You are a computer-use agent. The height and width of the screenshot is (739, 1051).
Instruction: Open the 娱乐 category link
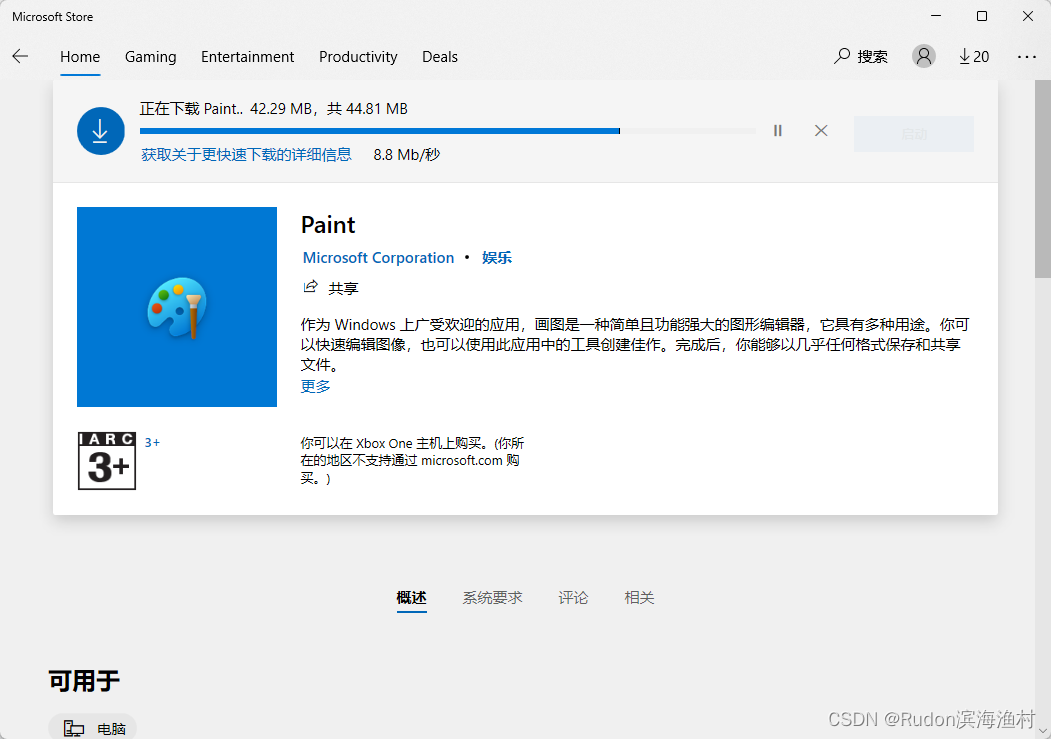point(497,258)
